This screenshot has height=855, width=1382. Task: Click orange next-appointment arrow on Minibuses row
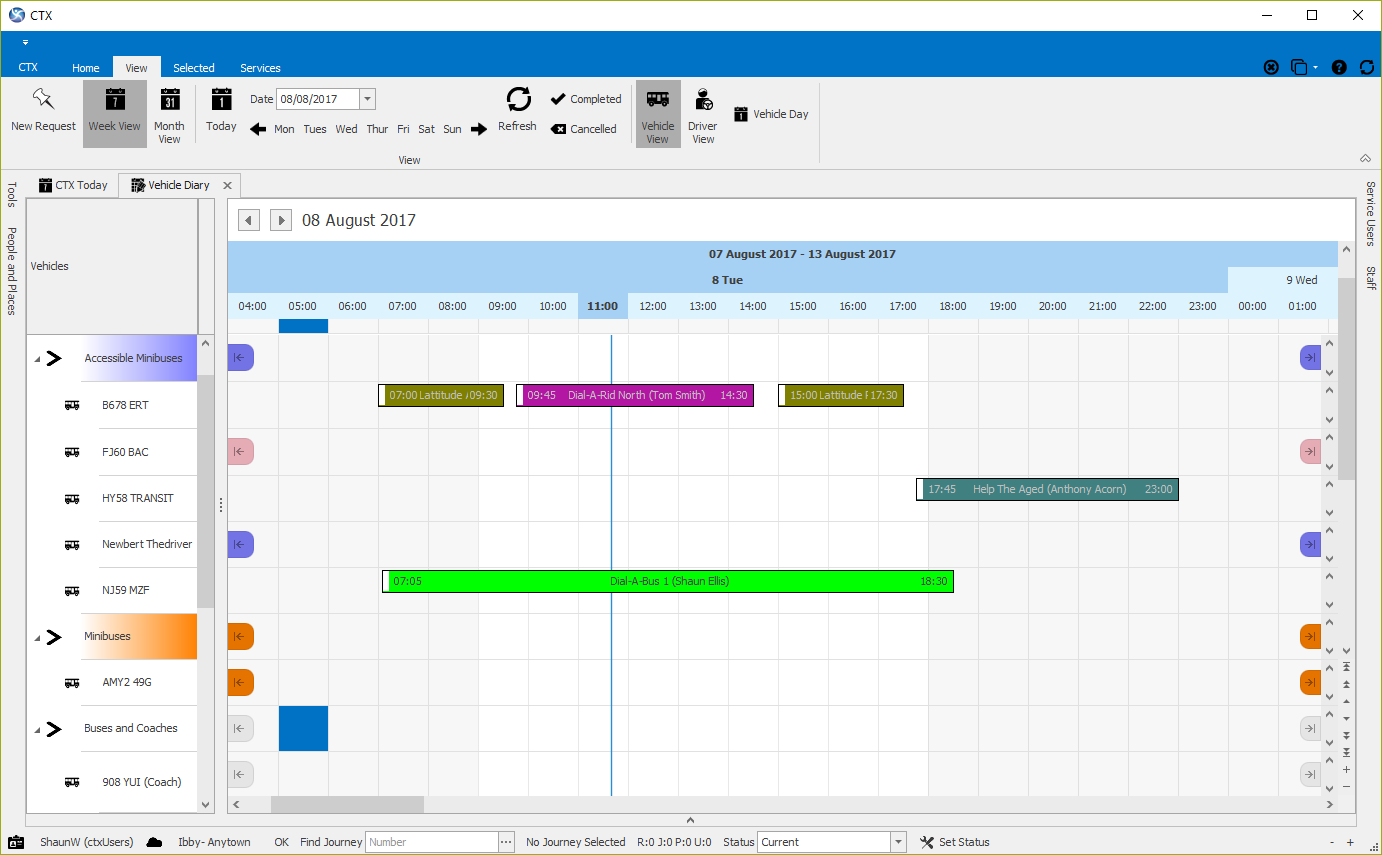[1310, 636]
